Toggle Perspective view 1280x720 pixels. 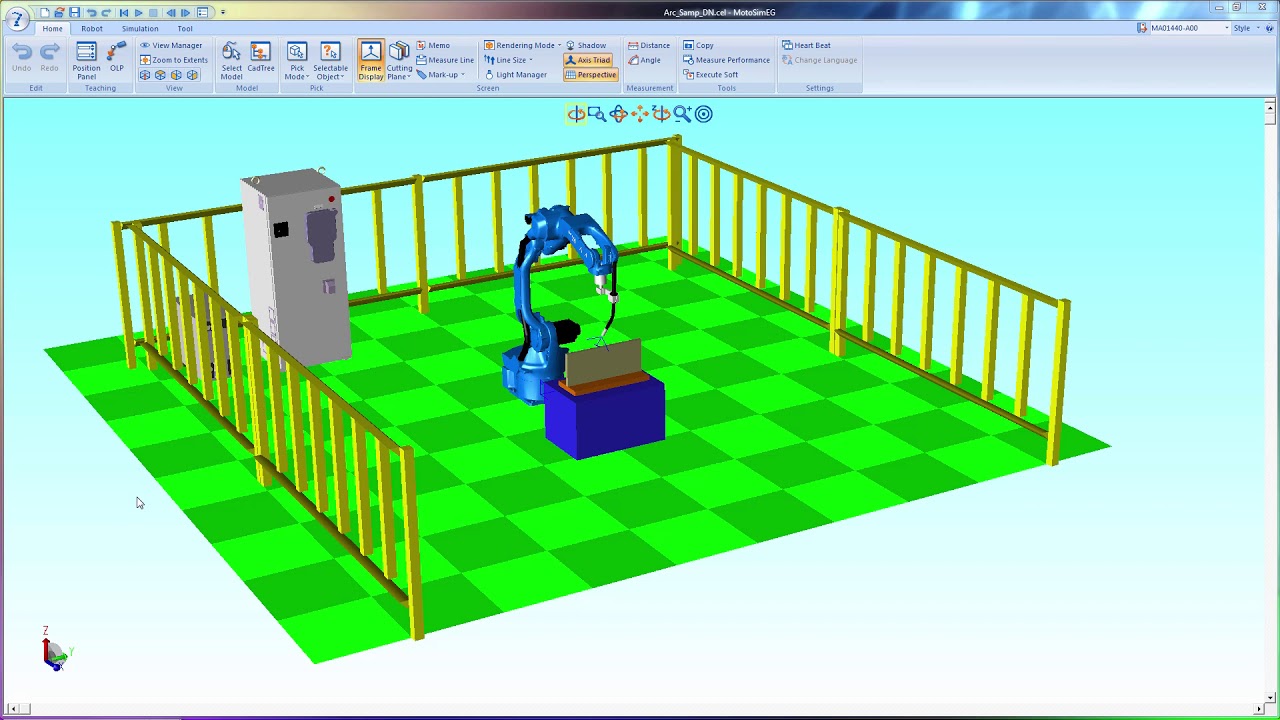click(x=590, y=75)
